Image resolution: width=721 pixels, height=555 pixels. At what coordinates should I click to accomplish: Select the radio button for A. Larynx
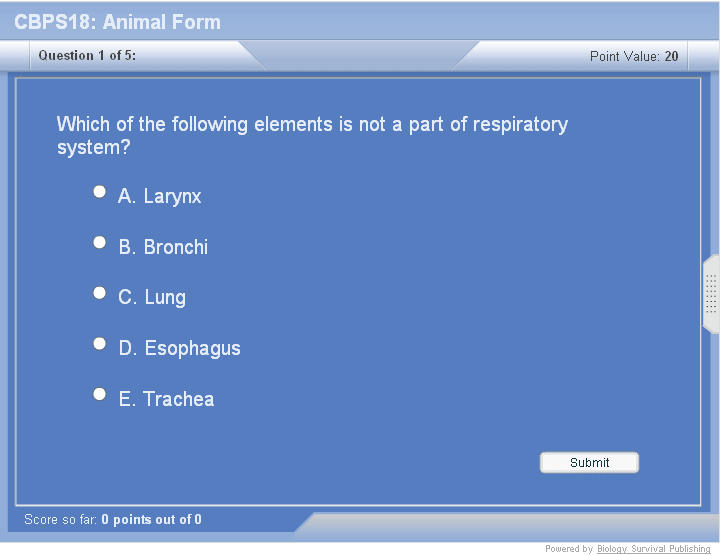99,191
